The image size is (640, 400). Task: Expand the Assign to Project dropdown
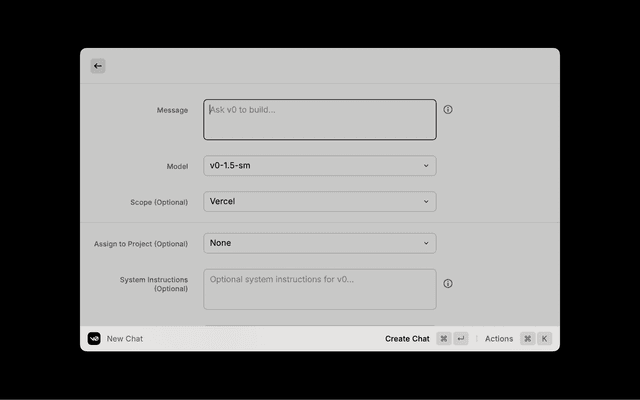319,243
